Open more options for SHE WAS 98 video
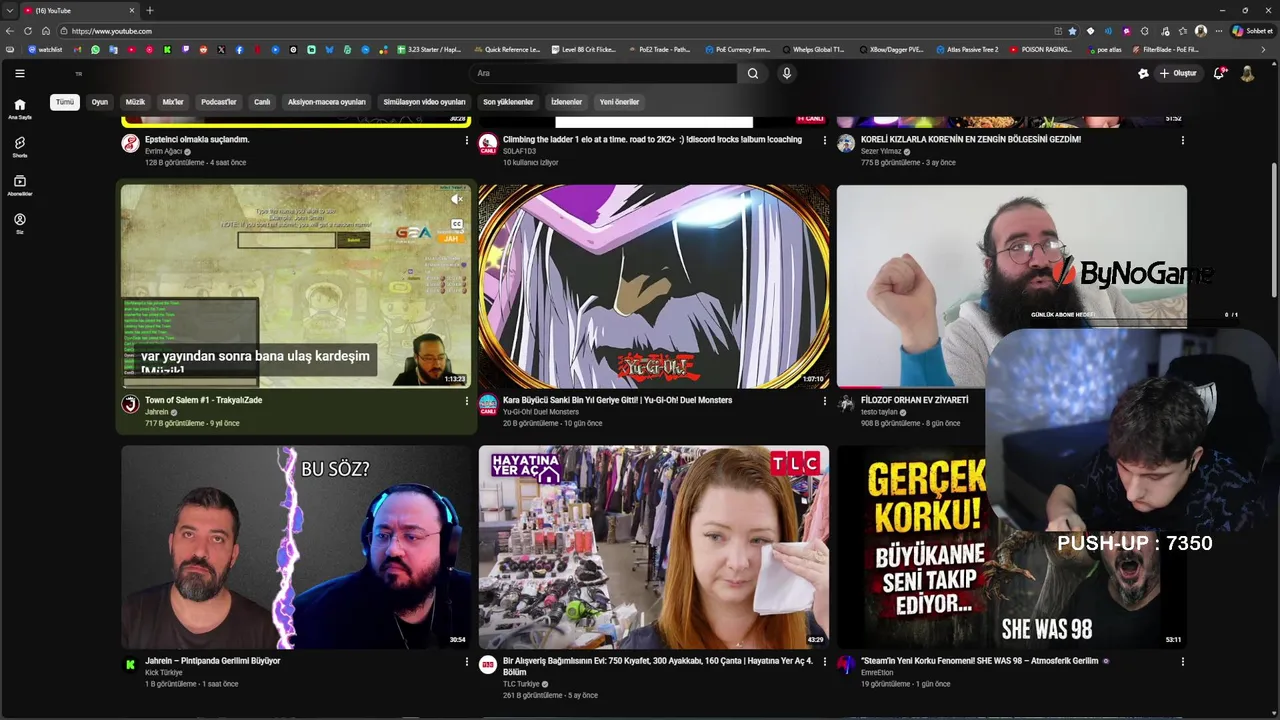1280x720 pixels. [1182, 662]
